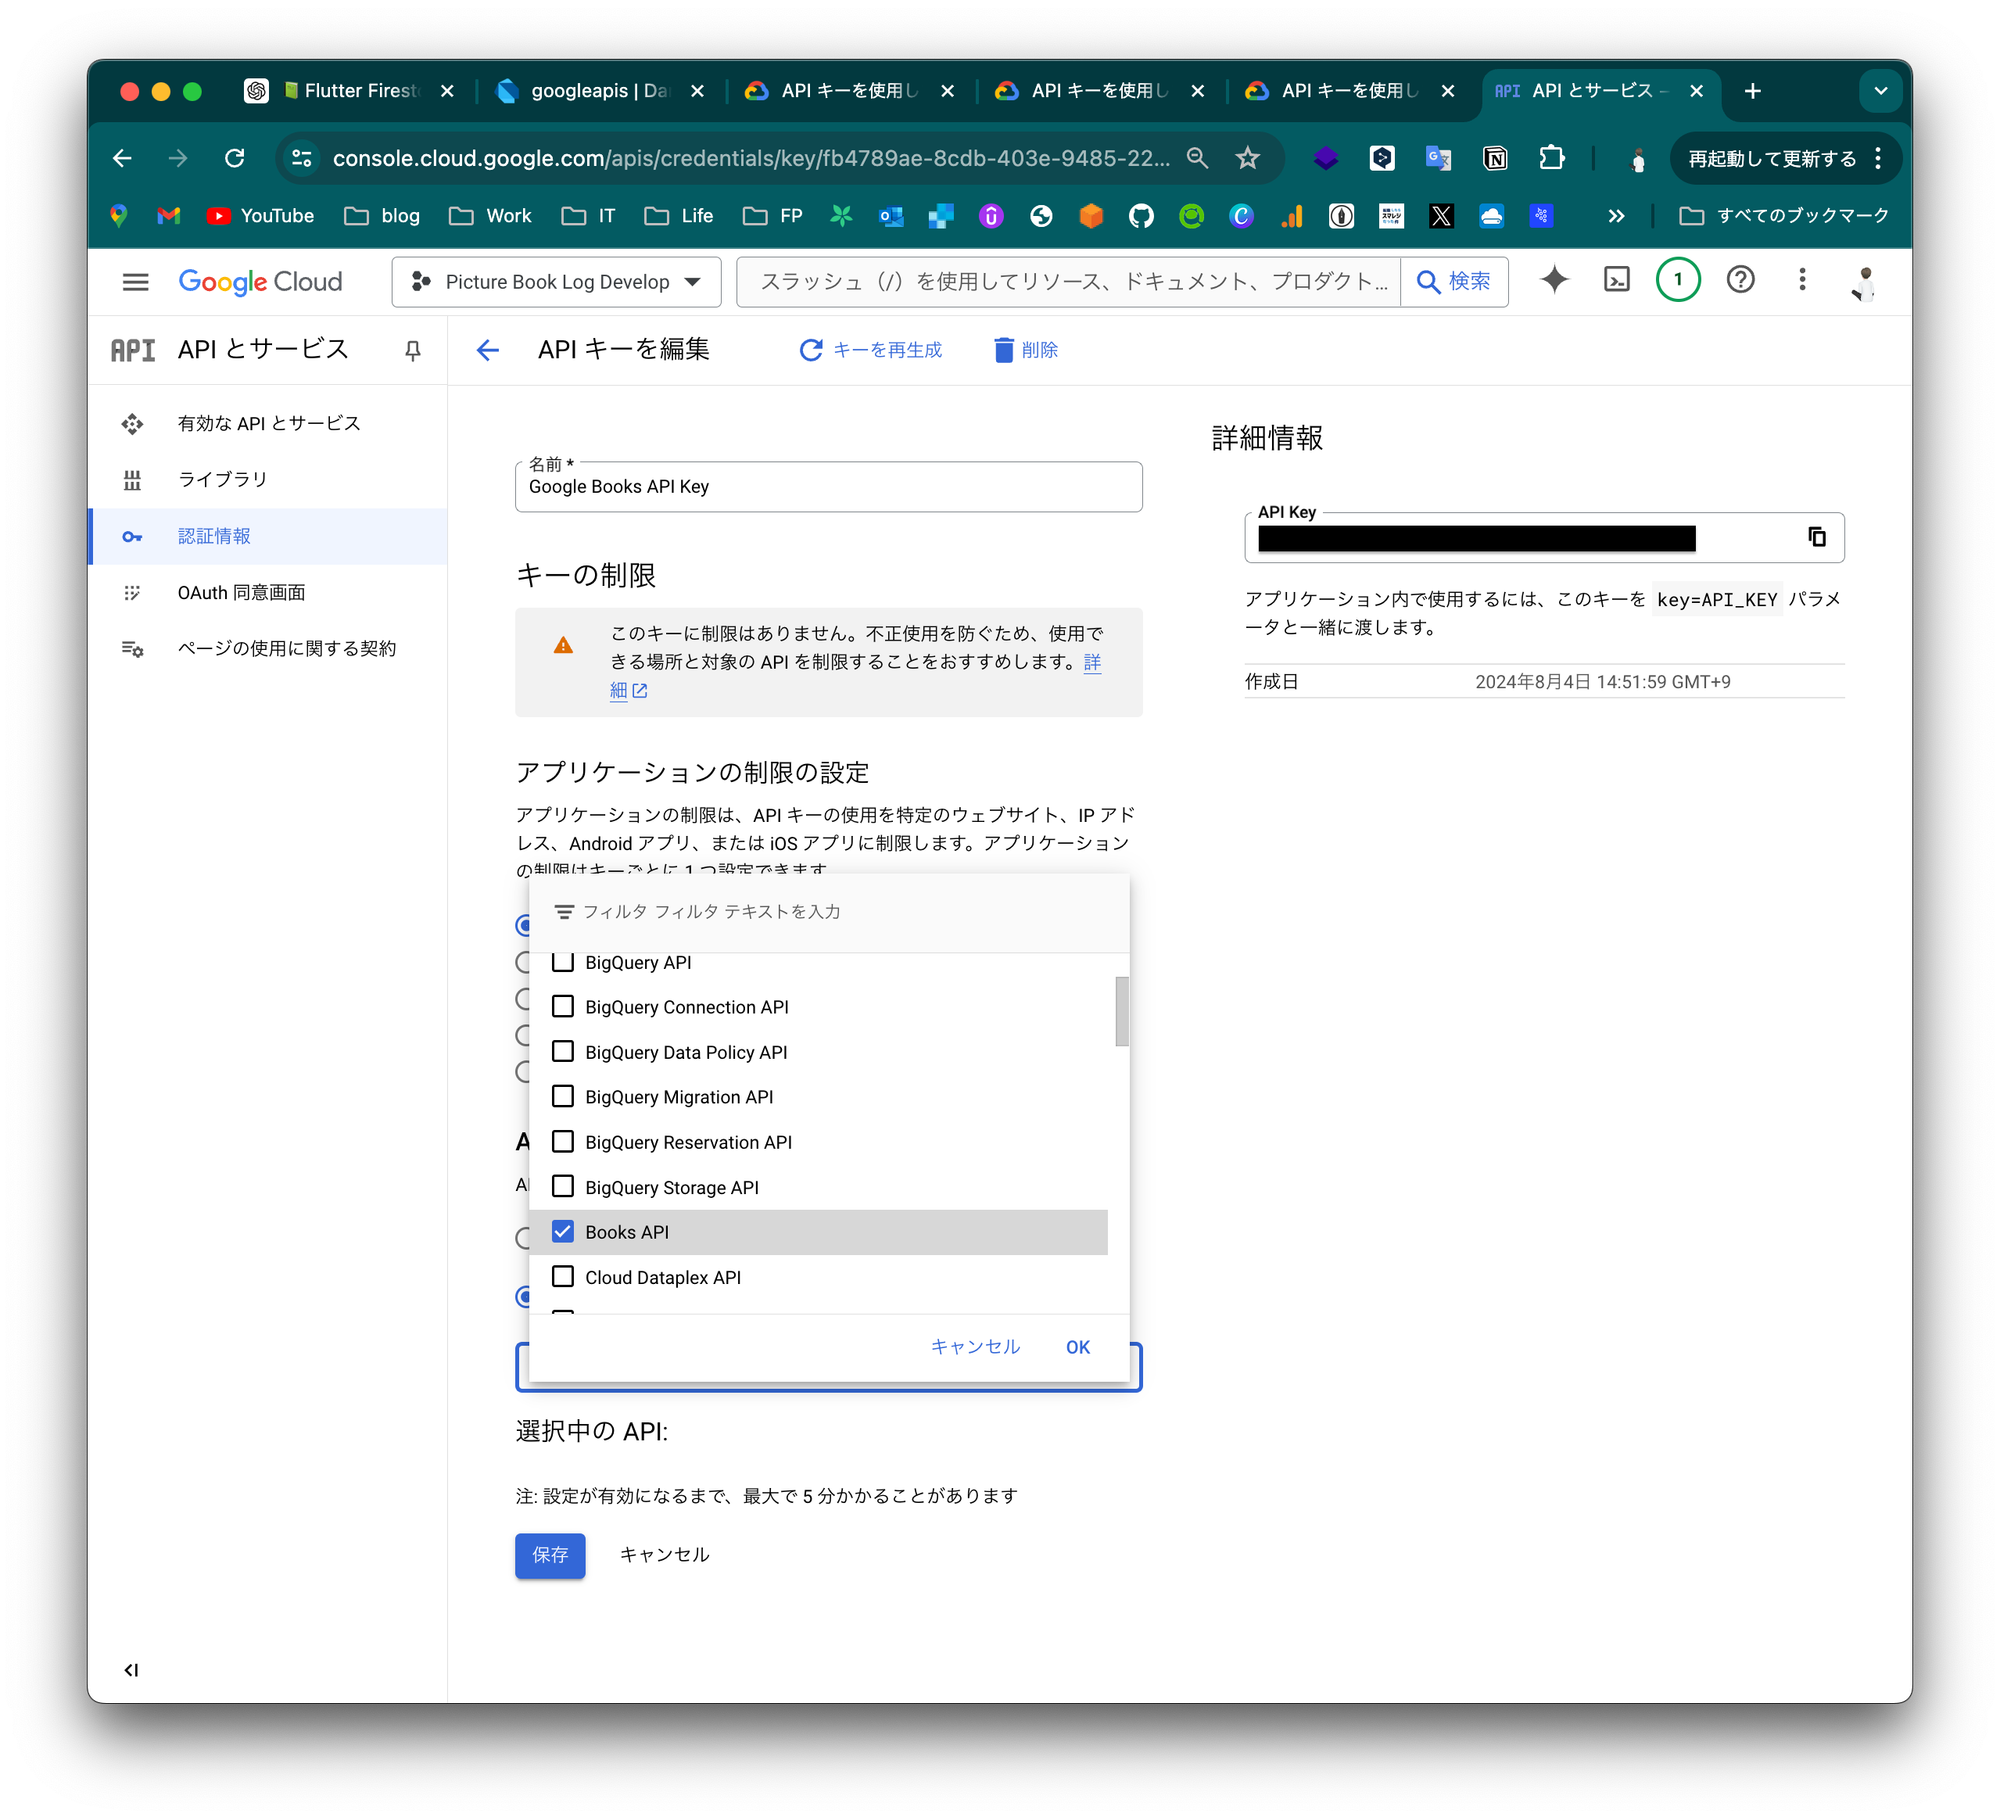
Task: Edit the 名前 field containing Google Books API Key
Action: [x=828, y=487]
